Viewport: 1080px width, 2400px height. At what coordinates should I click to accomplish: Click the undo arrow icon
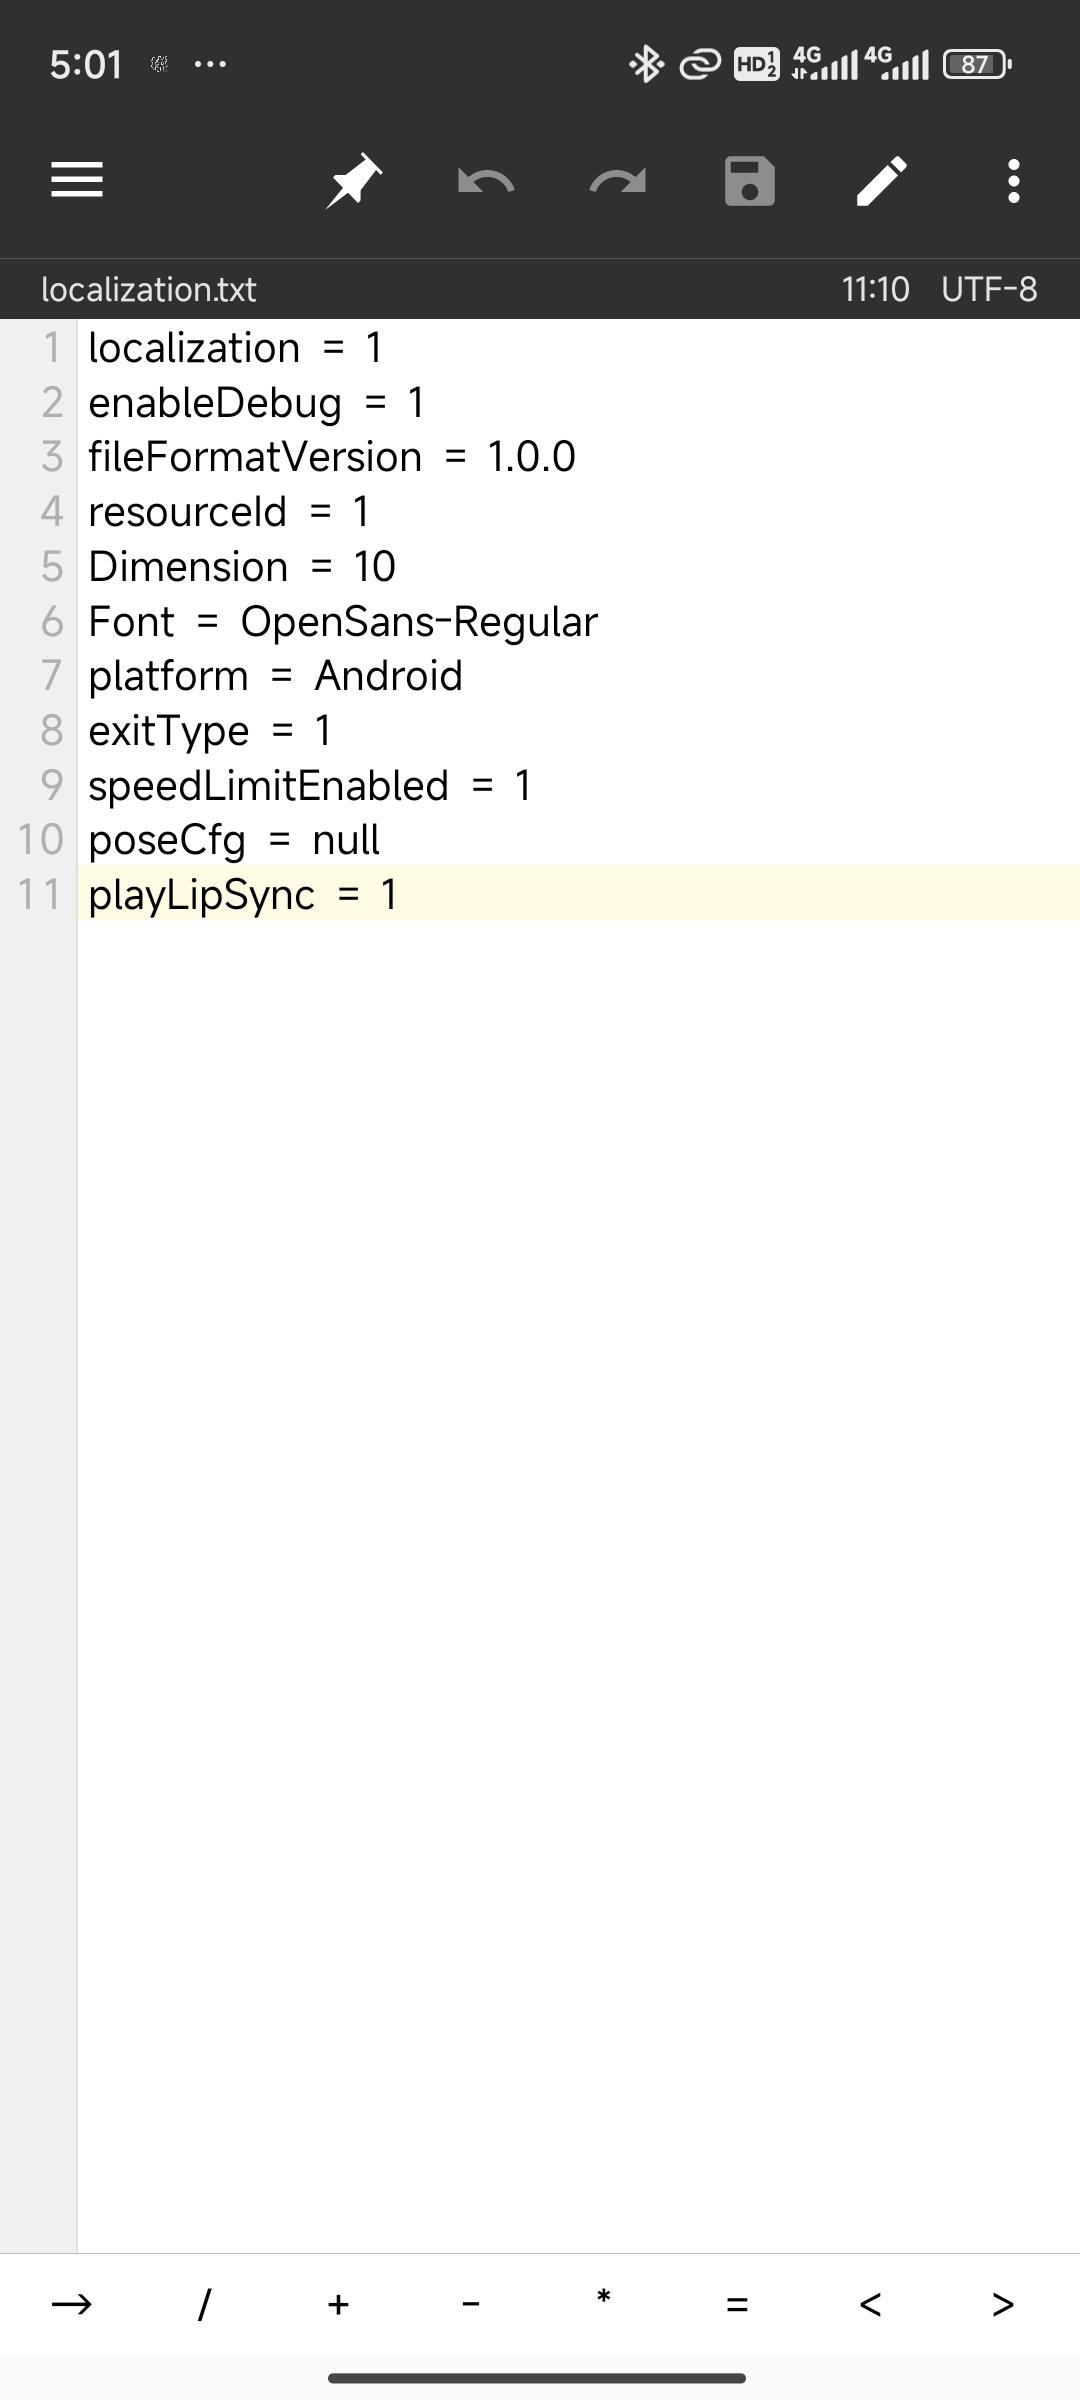tap(485, 181)
